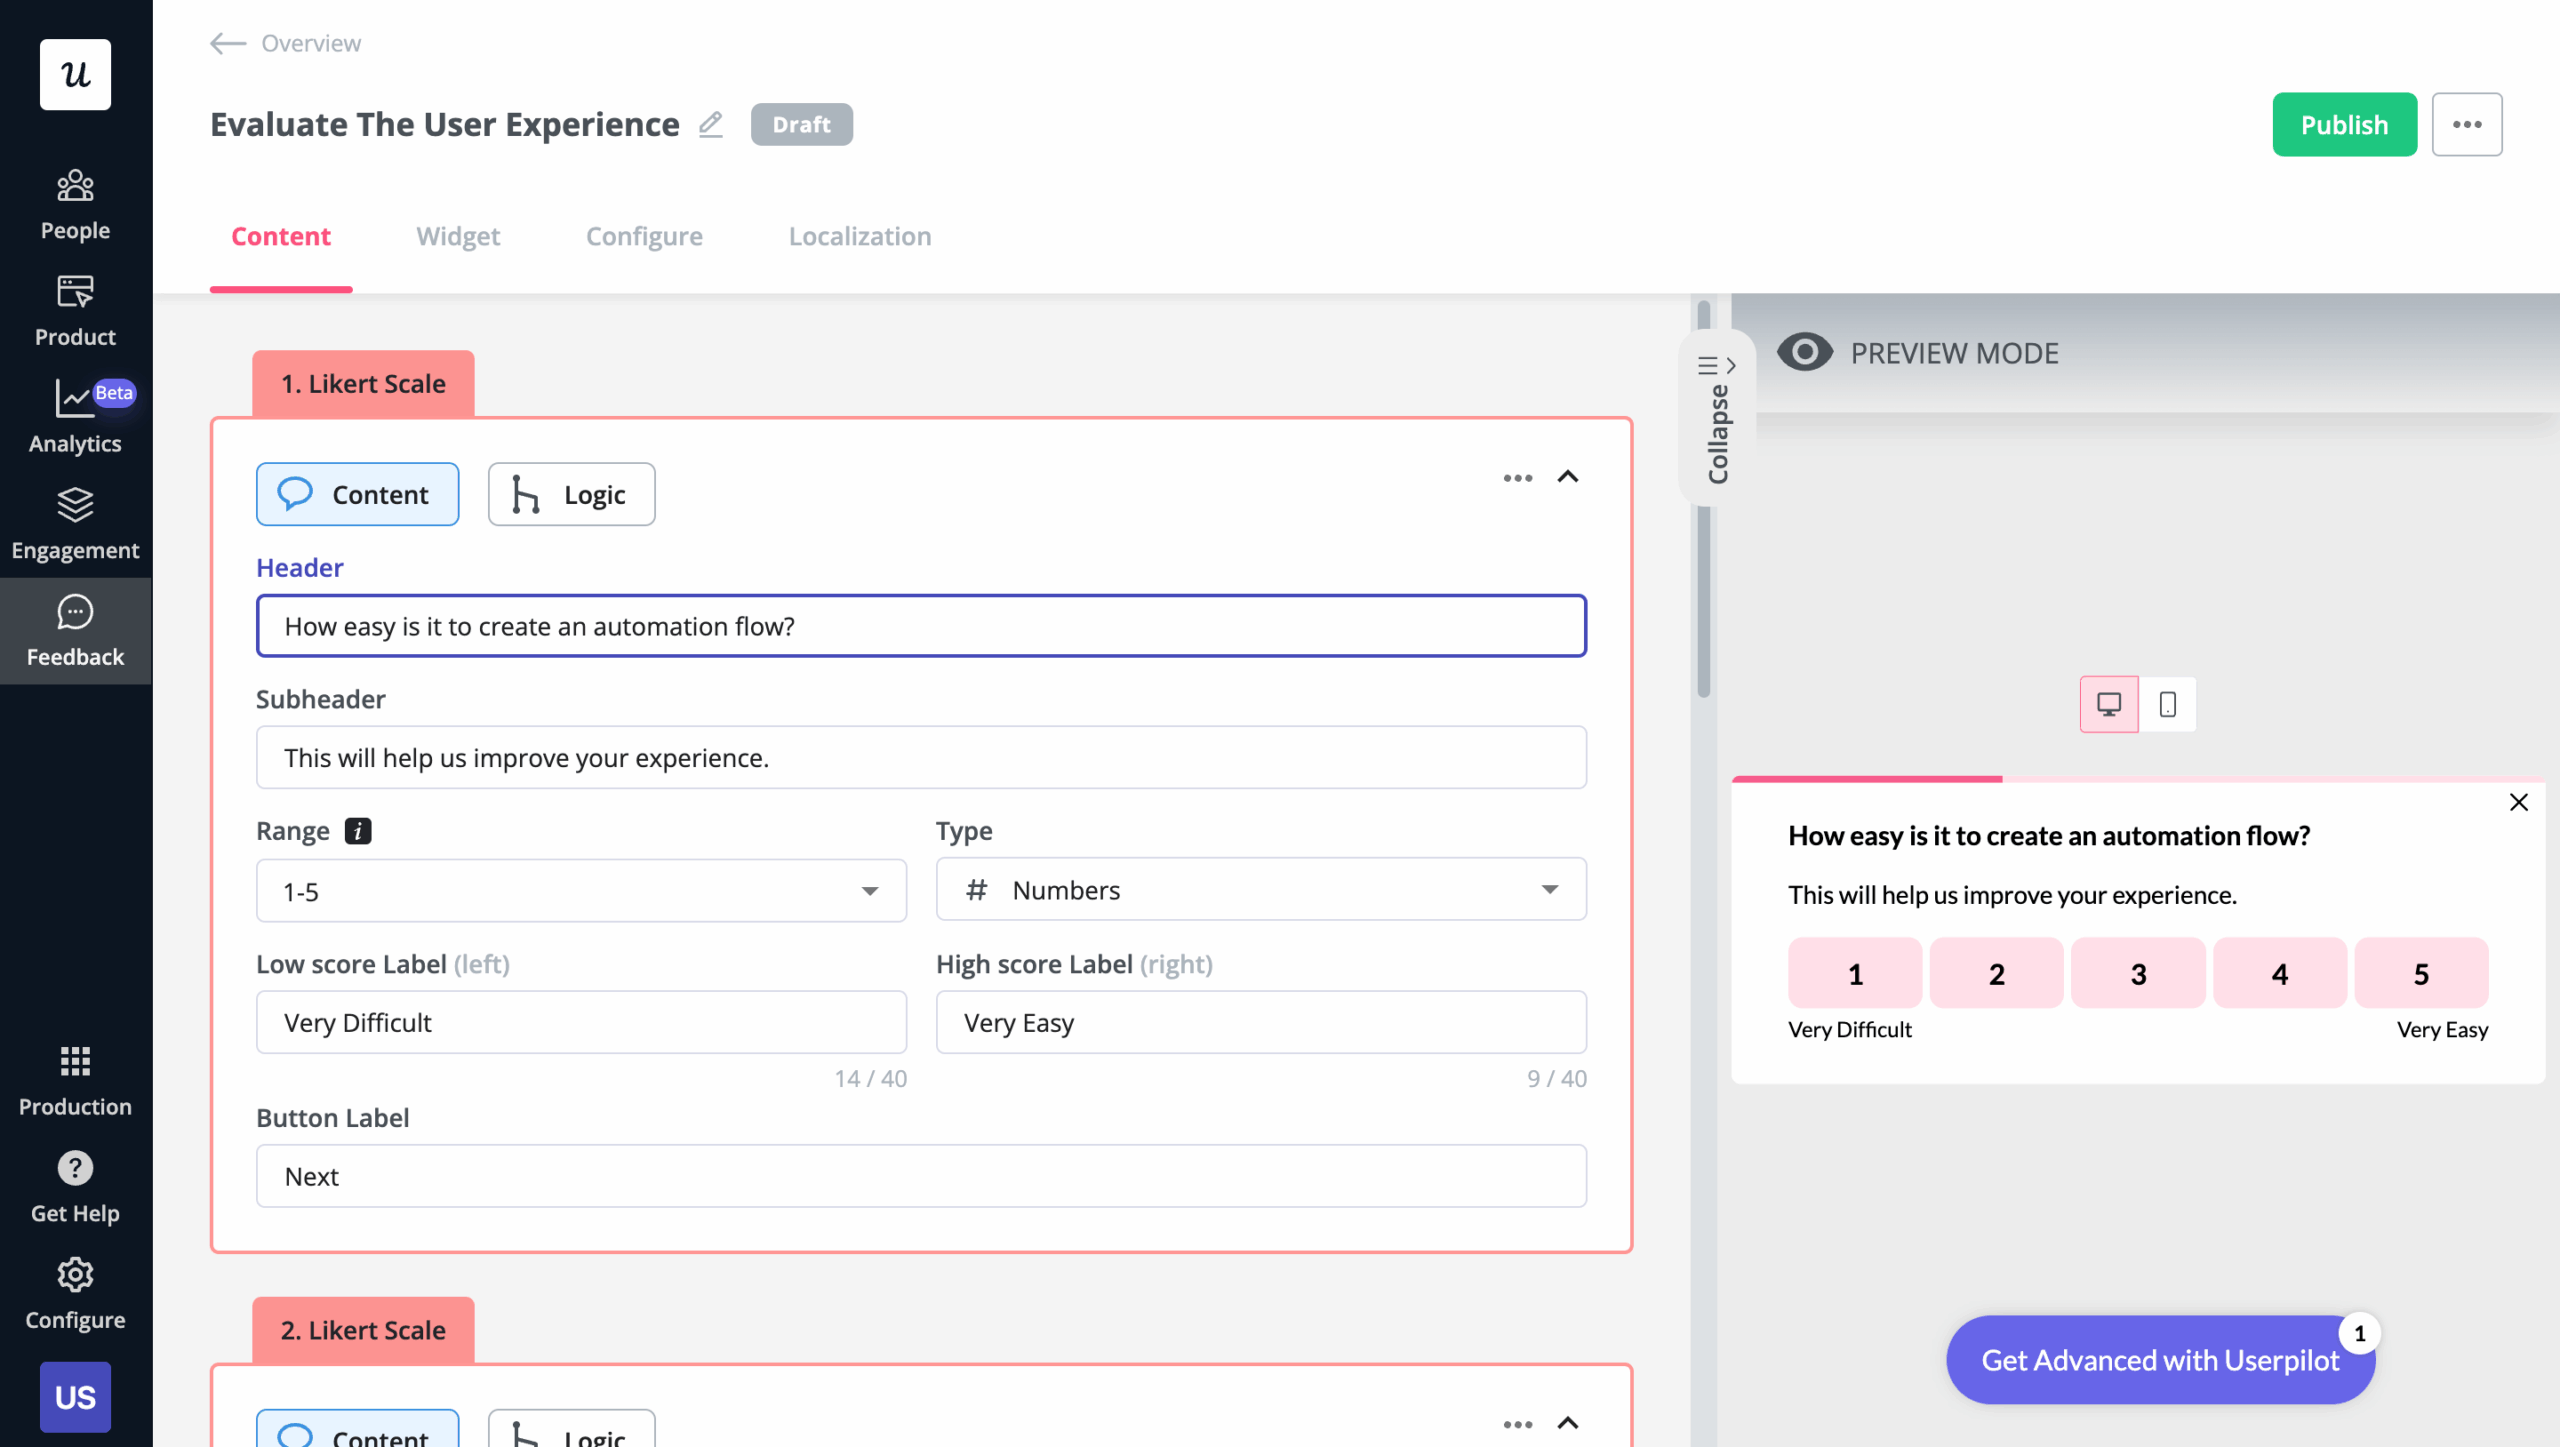The image size is (2560, 1447).
Task: Switch survey preview to desktop view
Action: click(2108, 704)
